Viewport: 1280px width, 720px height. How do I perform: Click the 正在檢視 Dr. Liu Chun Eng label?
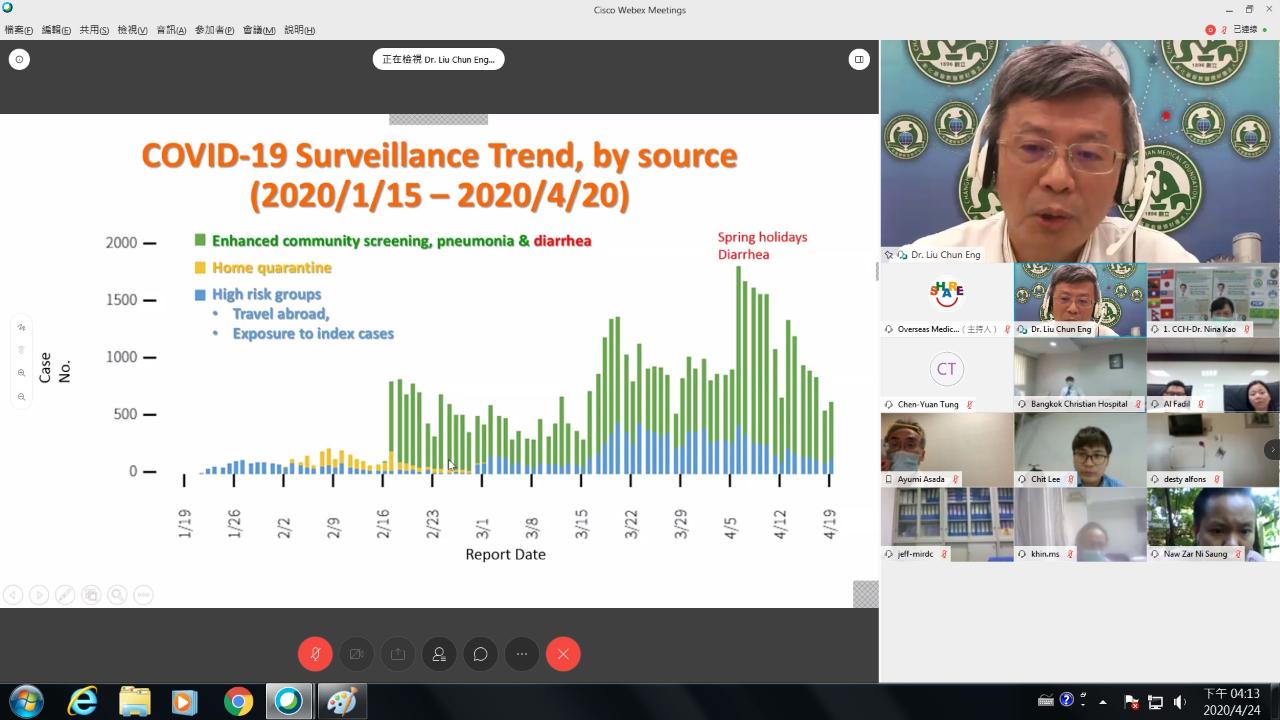coord(438,60)
